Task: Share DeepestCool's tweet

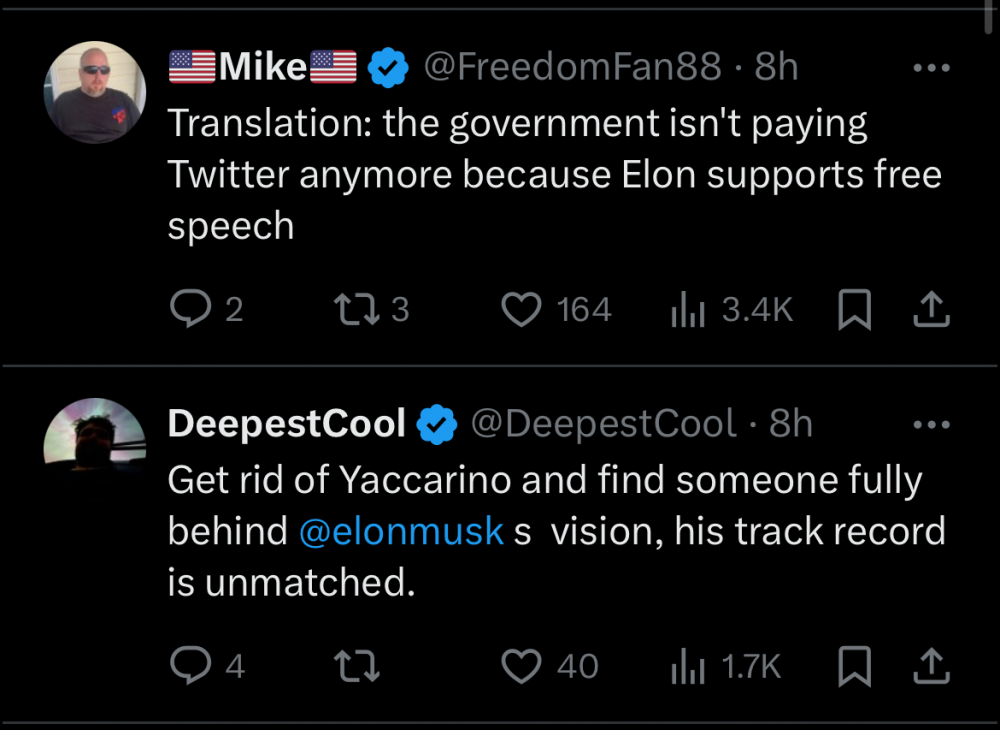Action: coord(930,666)
